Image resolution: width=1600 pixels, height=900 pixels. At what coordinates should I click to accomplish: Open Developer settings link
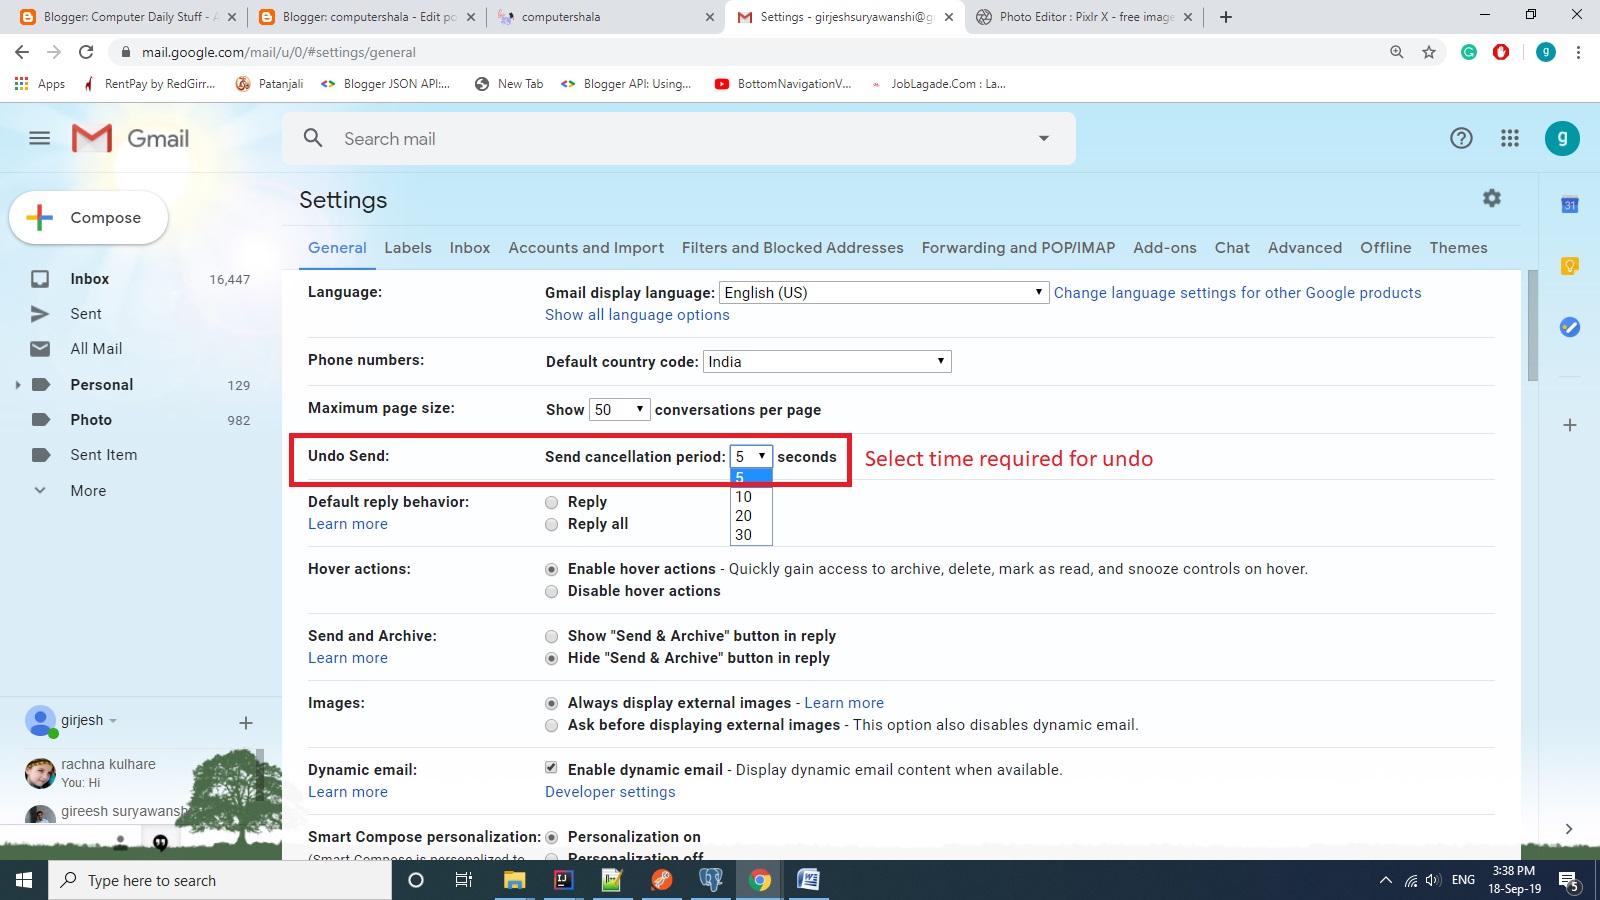[610, 792]
